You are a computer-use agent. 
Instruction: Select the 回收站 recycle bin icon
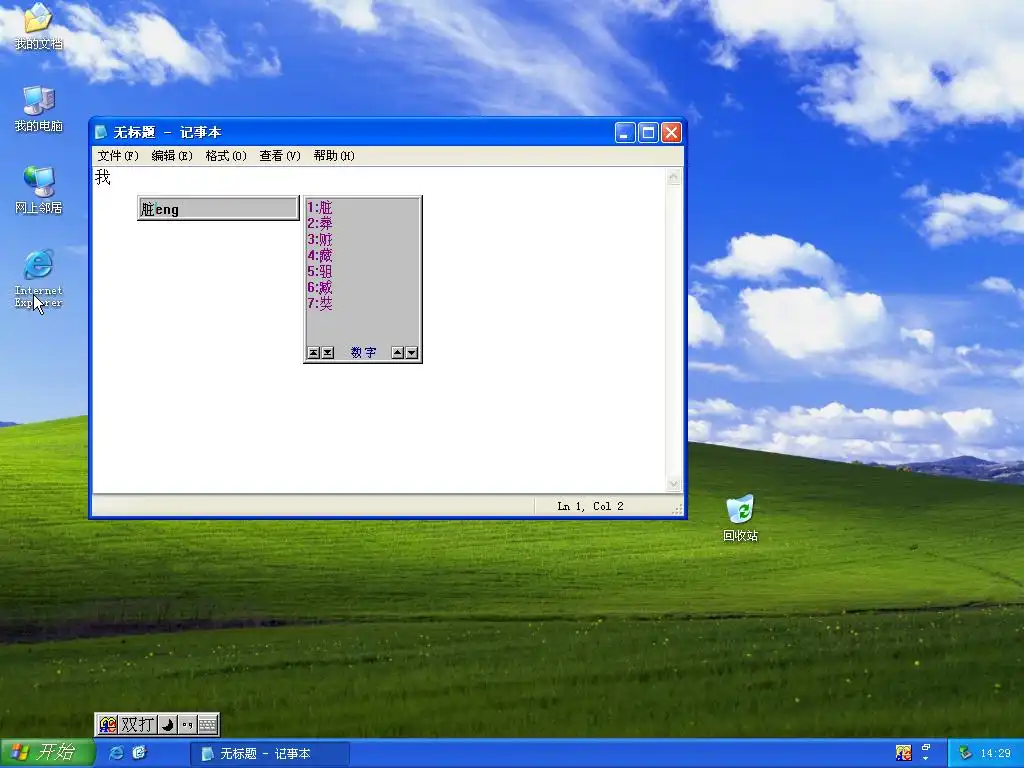tap(740, 519)
